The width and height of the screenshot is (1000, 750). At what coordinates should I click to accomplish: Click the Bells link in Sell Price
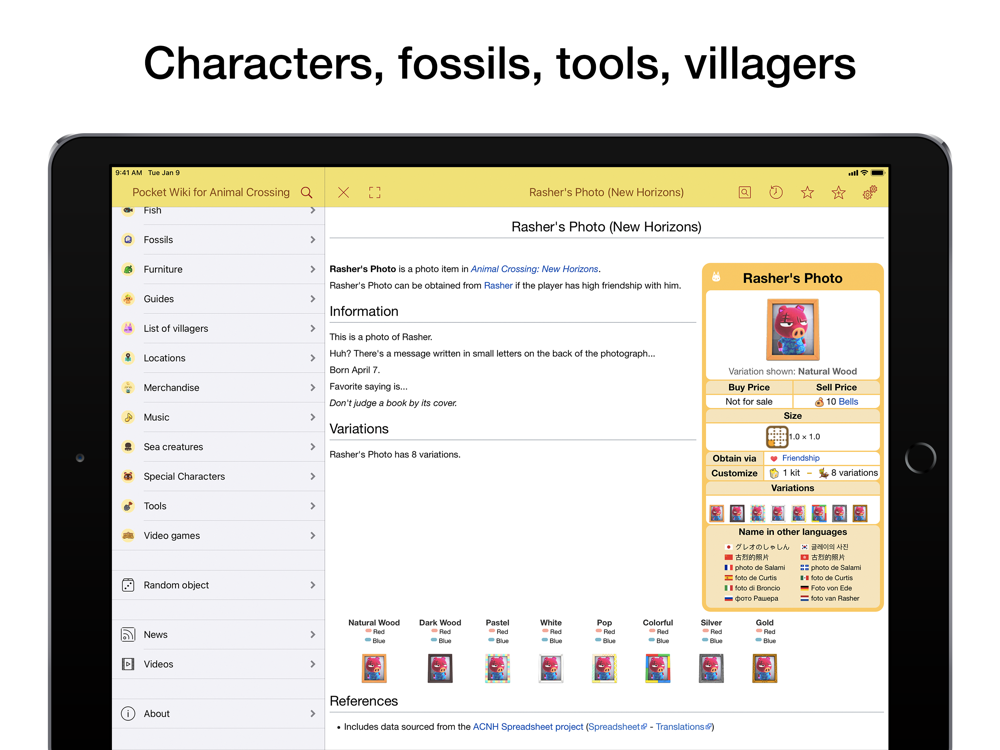point(848,402)
